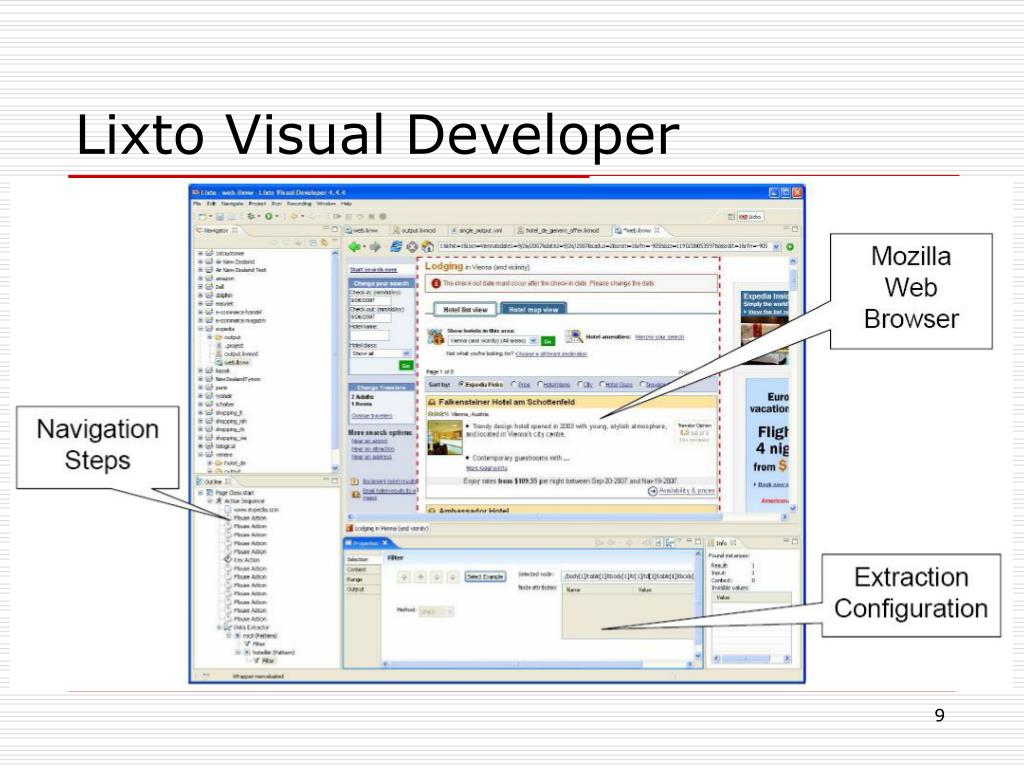Click the Availability & prices arrow icon
The image size is (1024, 768).
pyautogui.click(x=652, y=491)
